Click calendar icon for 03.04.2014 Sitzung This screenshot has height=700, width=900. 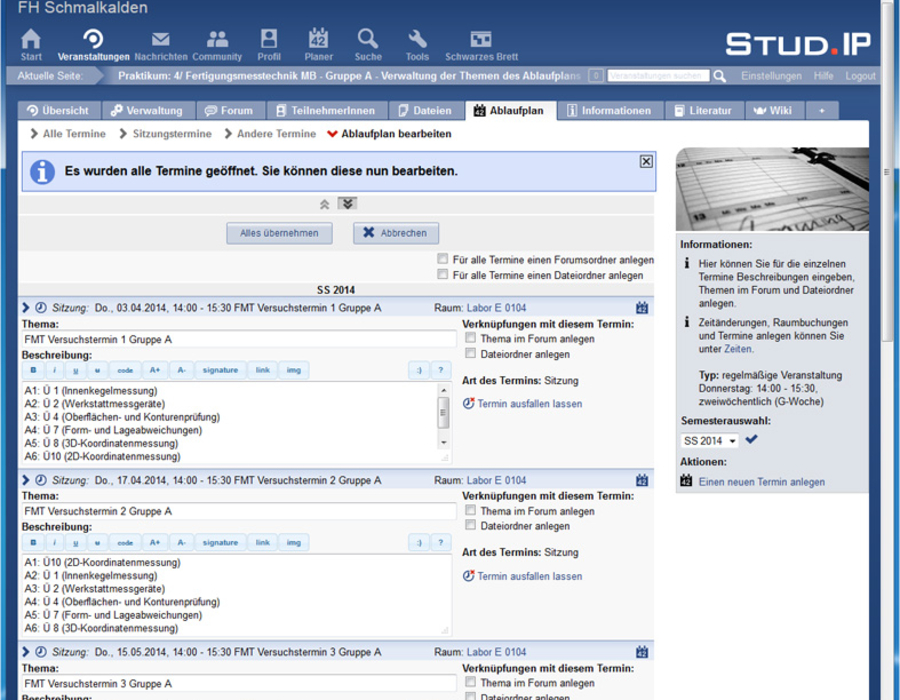point(642,308)
